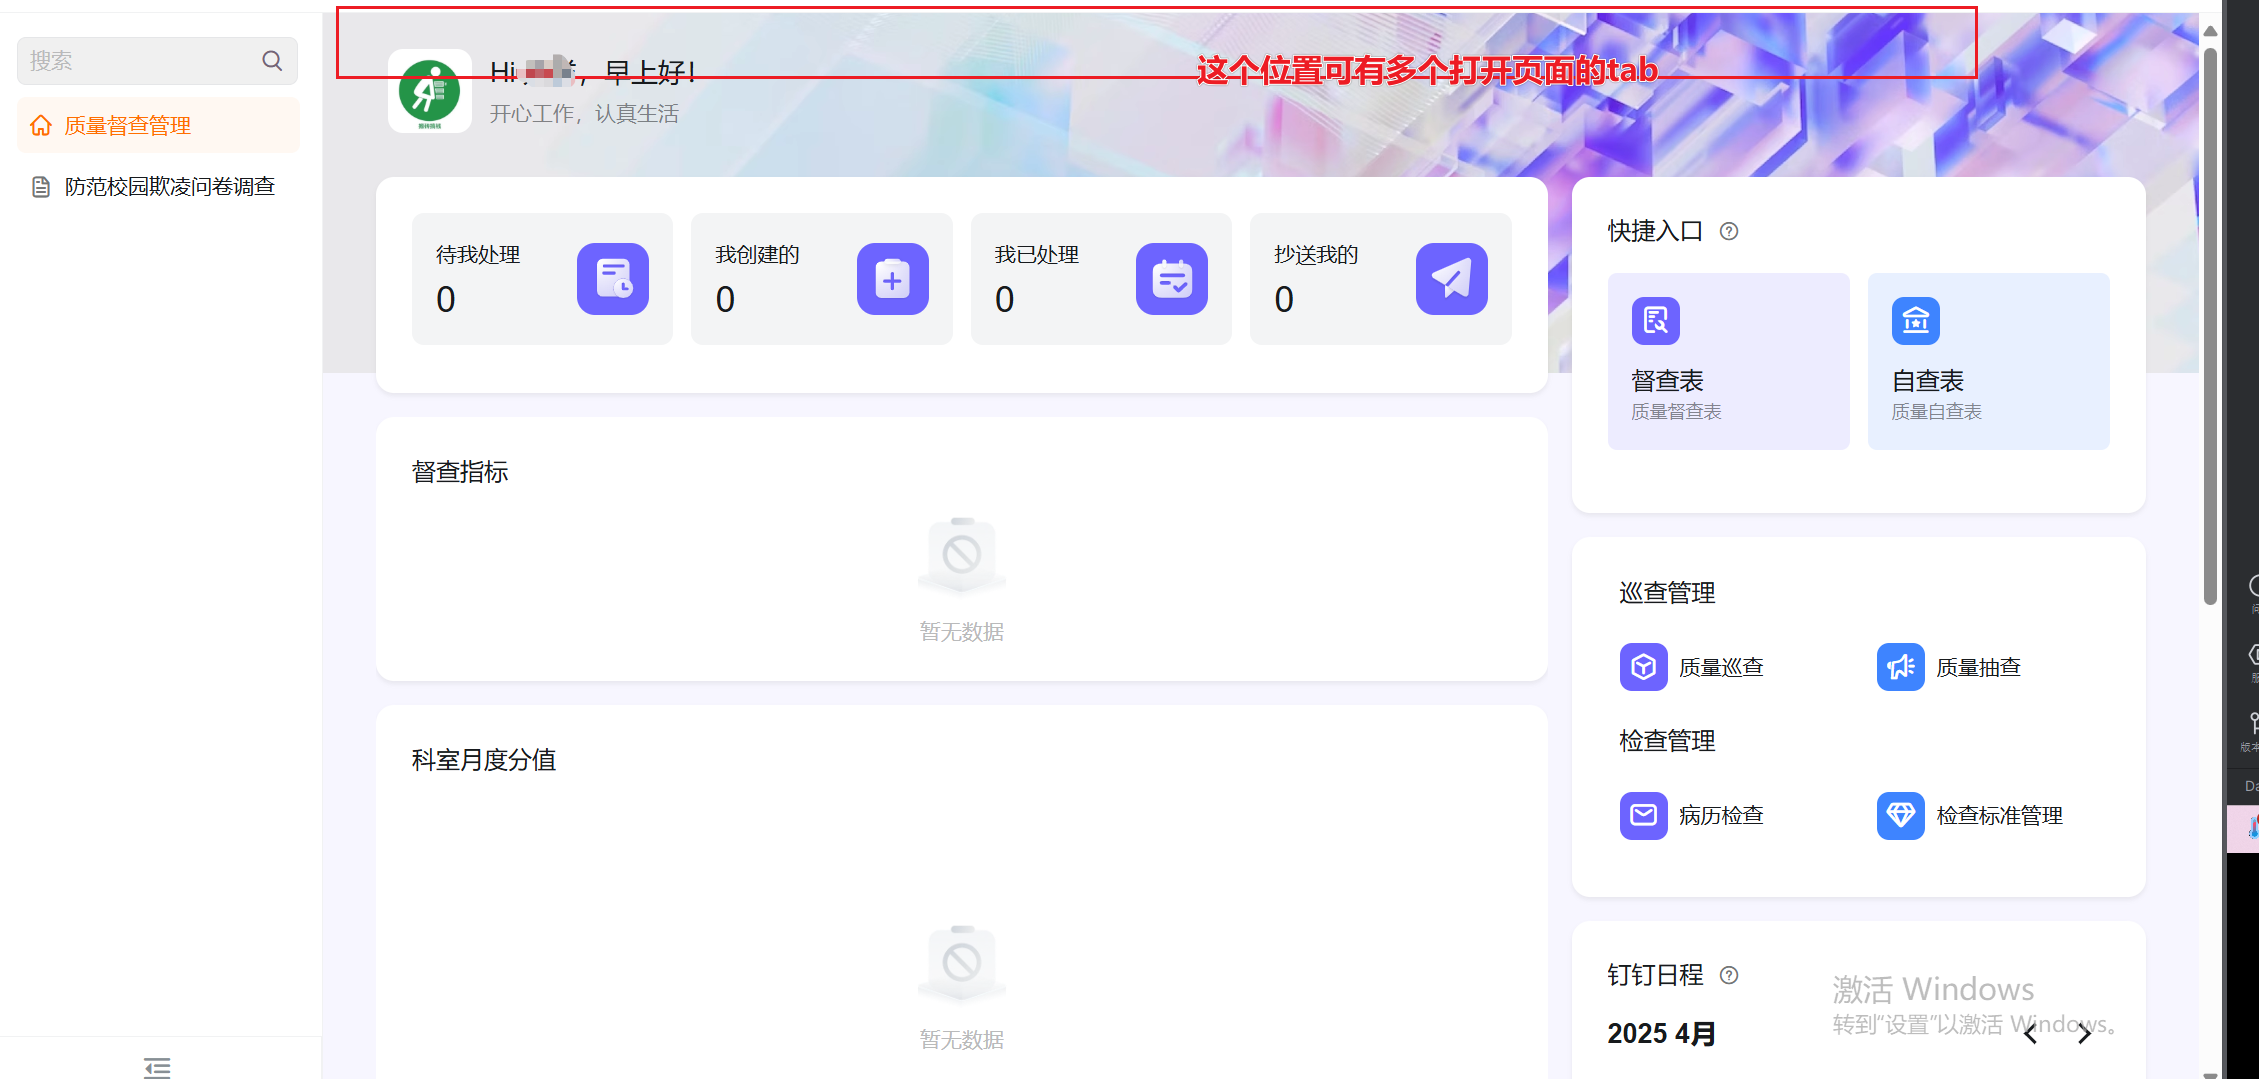Click the 督查表 shortcut icon
The image size is (2259, 1079).
[1656, 321]
